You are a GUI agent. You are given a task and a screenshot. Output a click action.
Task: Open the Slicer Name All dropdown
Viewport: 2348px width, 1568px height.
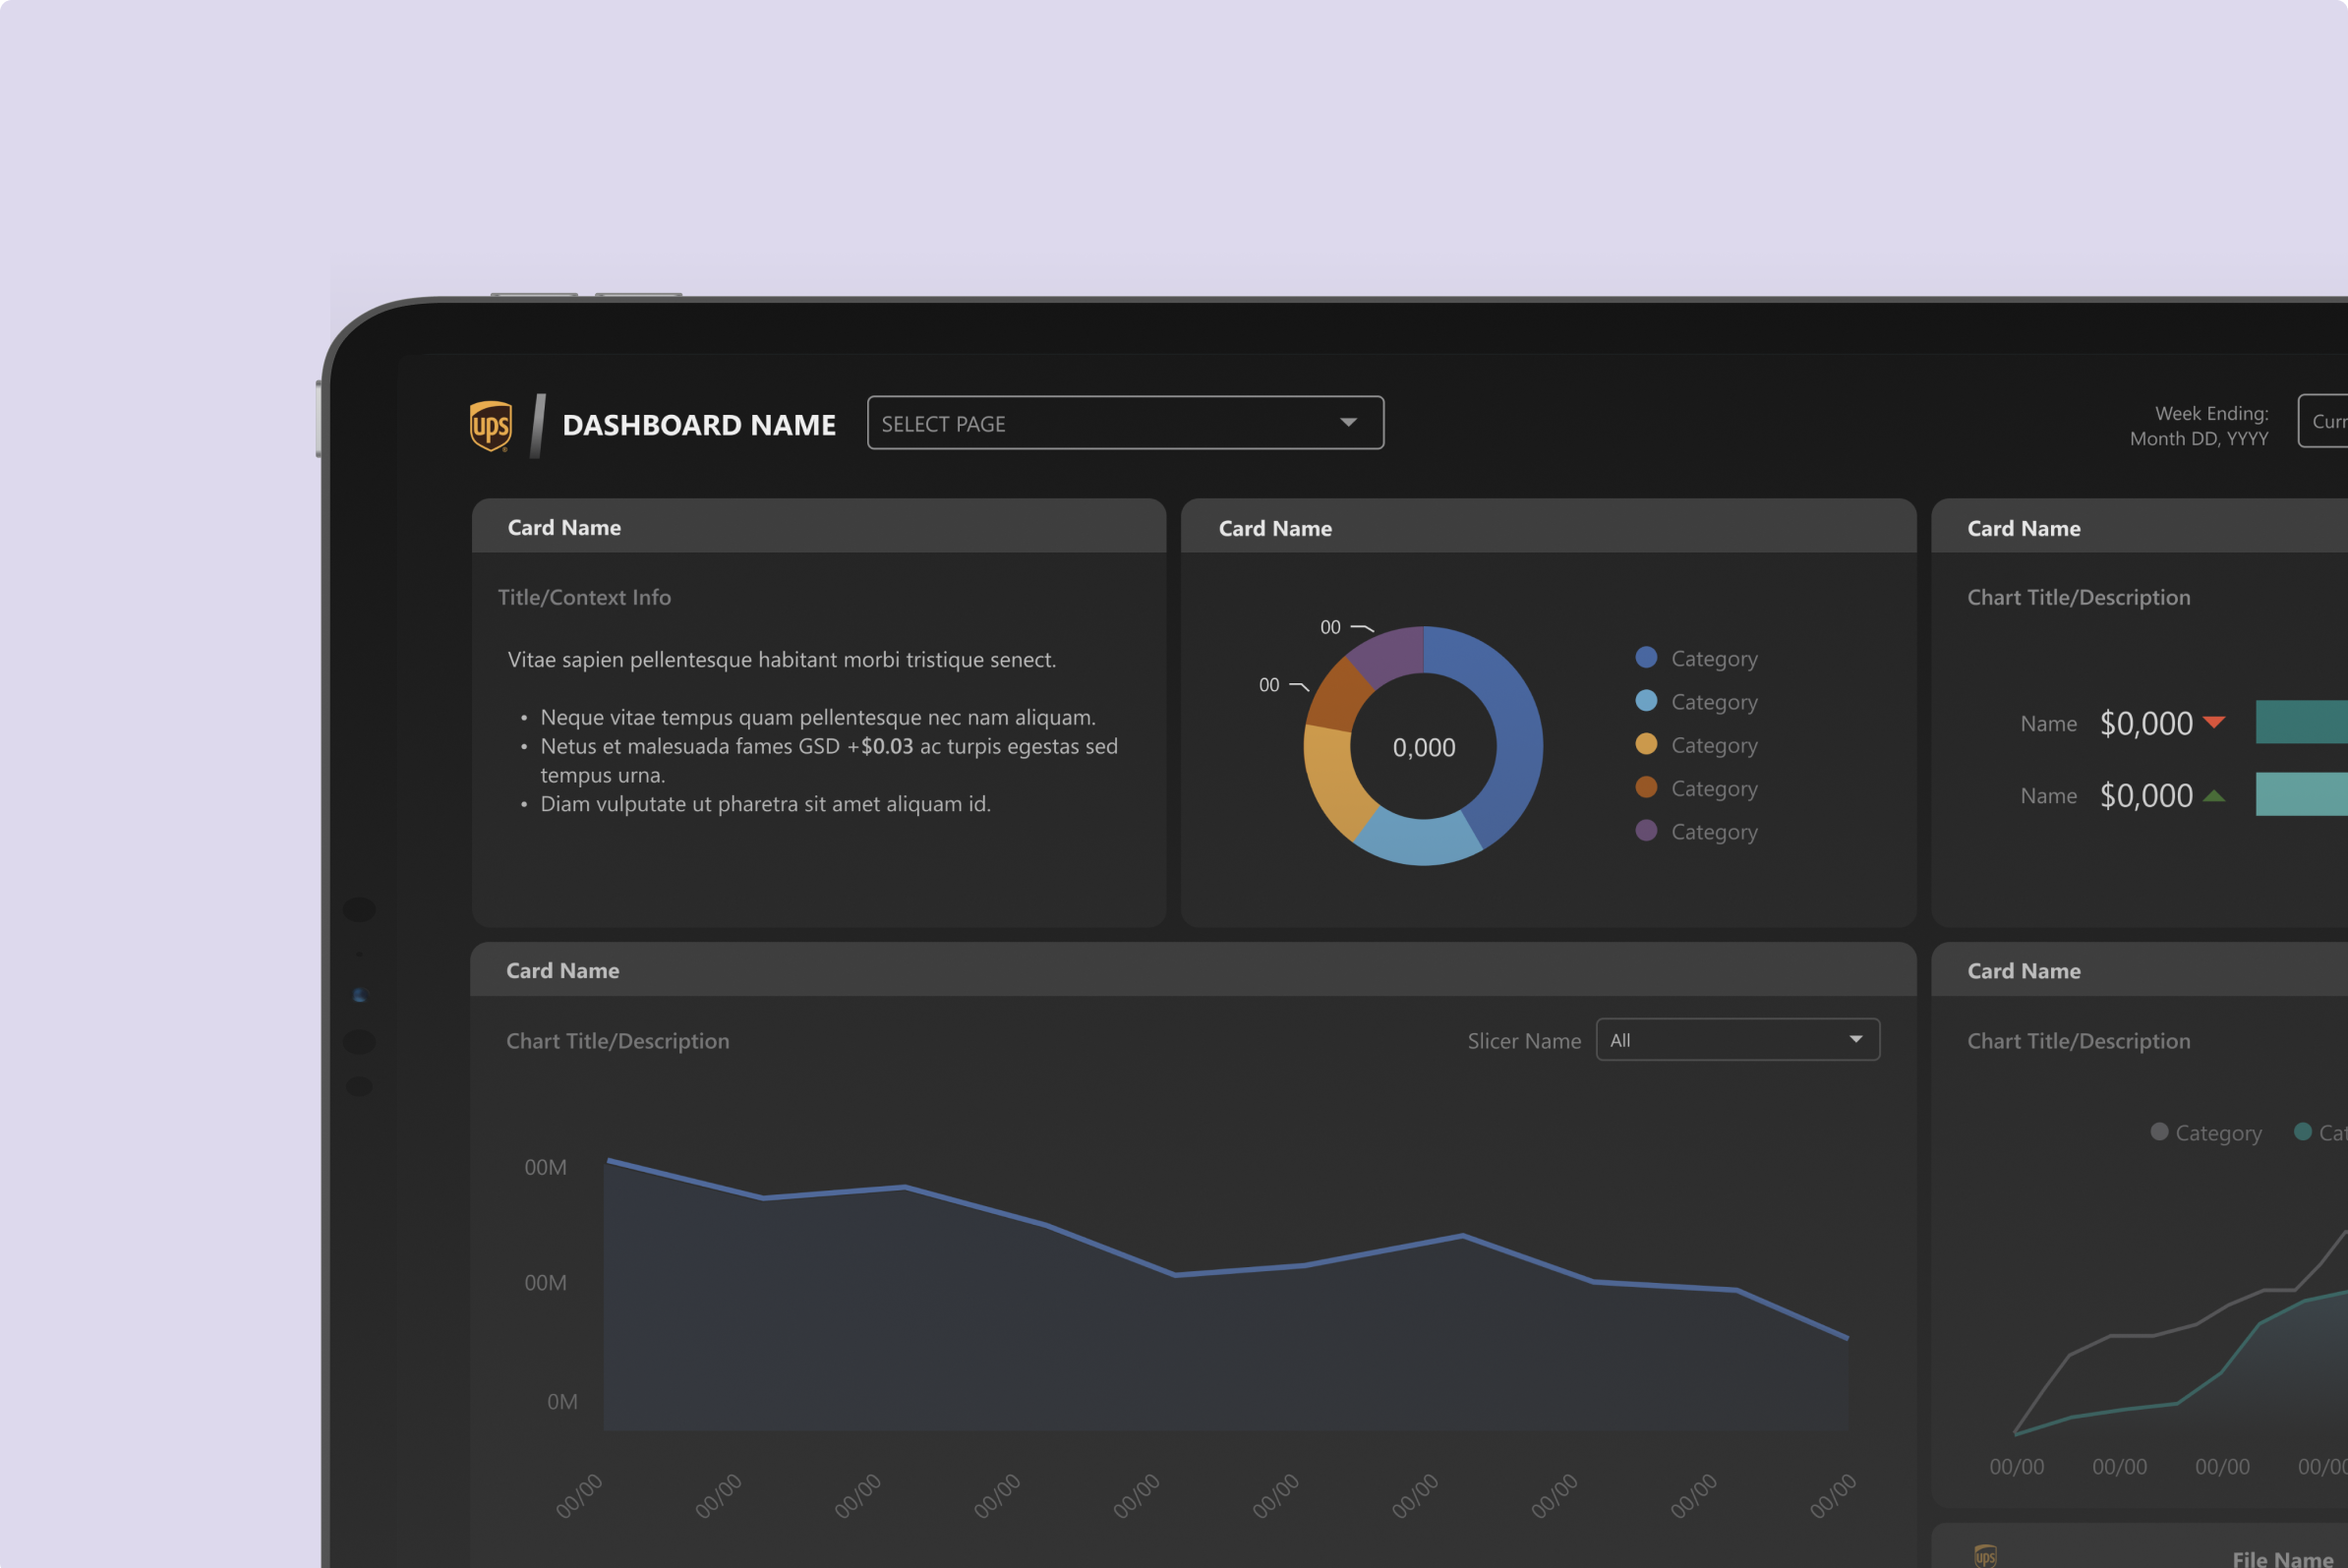(x=1737, y=1040)
